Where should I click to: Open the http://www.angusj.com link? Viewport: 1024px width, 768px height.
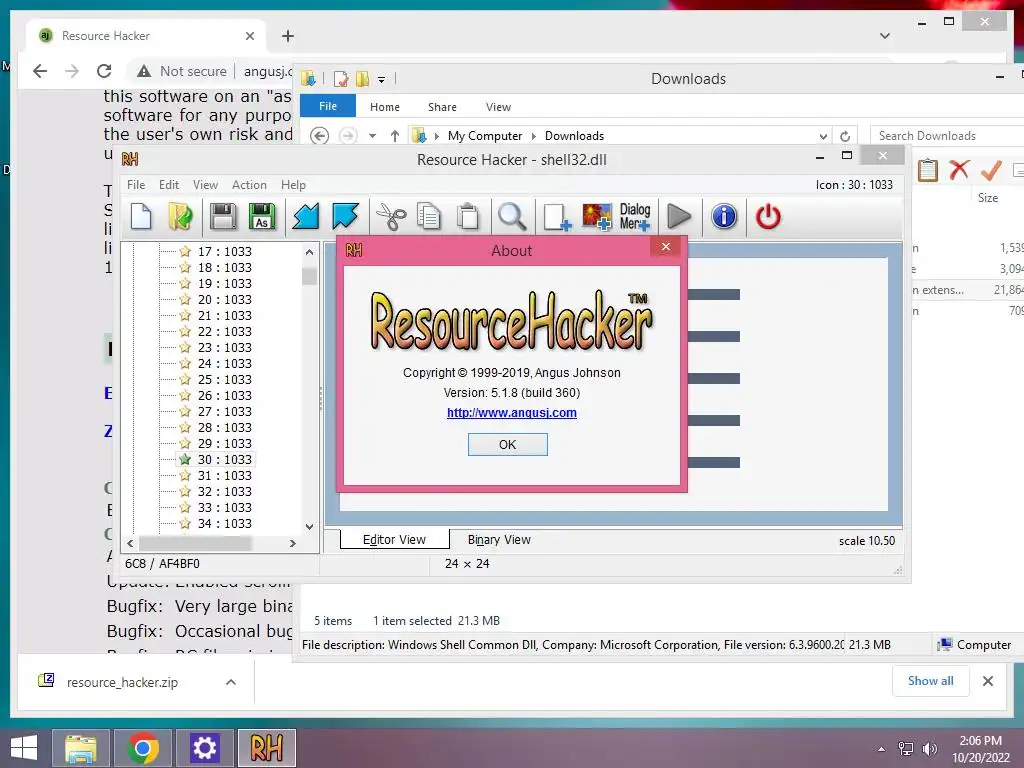511,413
